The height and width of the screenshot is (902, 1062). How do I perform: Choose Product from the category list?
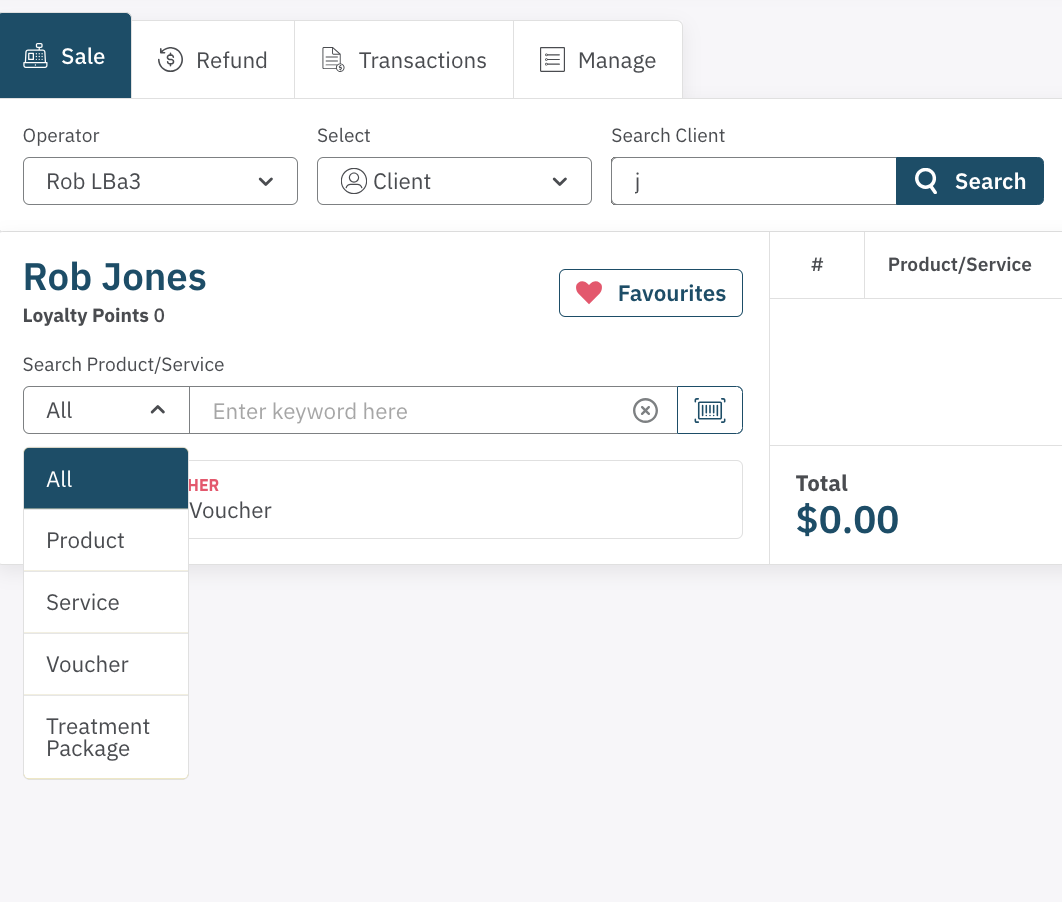tap(86, 541)
